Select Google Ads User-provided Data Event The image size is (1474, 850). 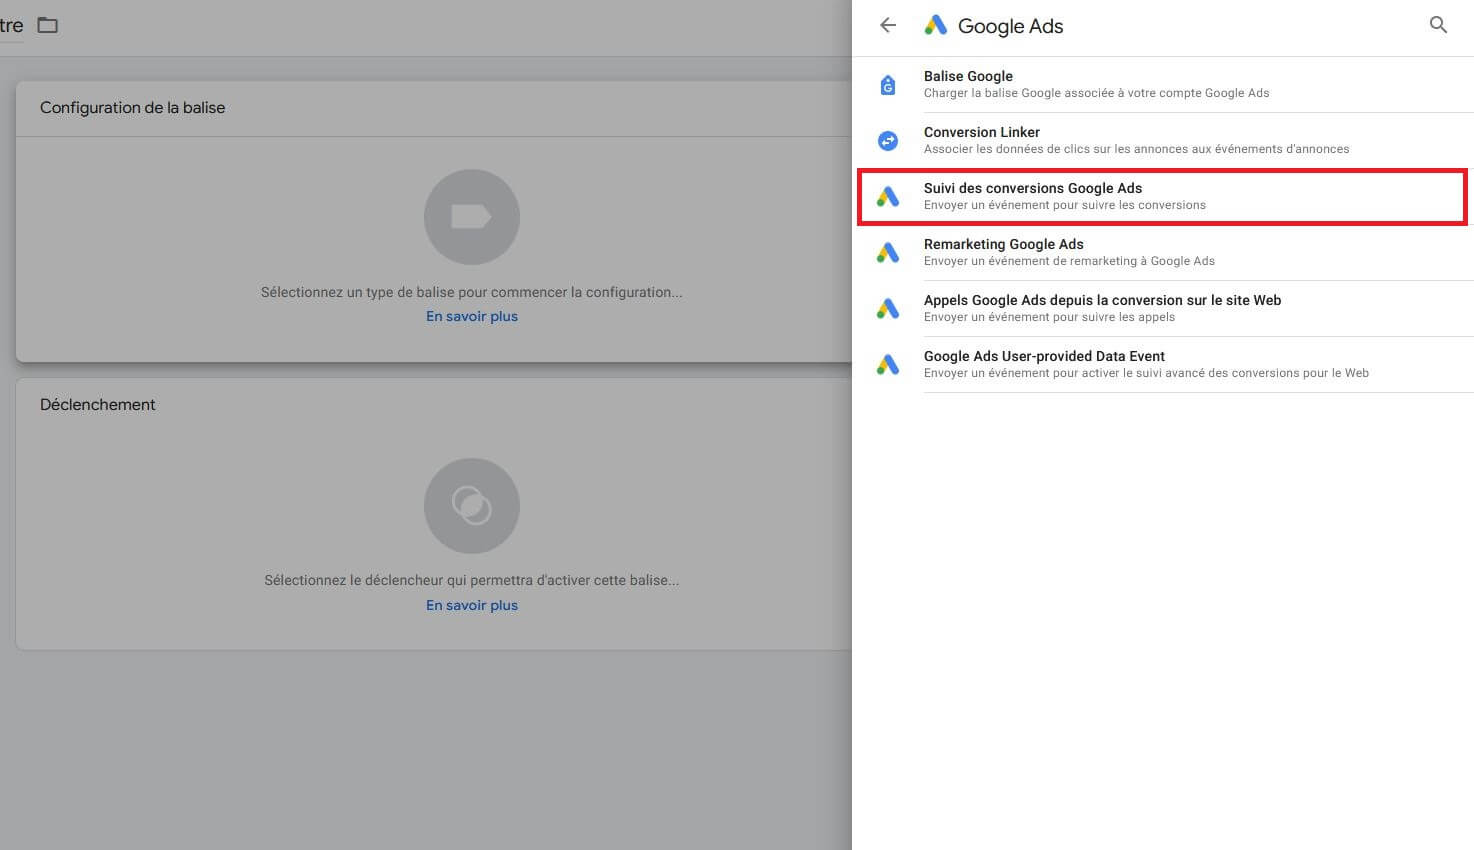1163,364
